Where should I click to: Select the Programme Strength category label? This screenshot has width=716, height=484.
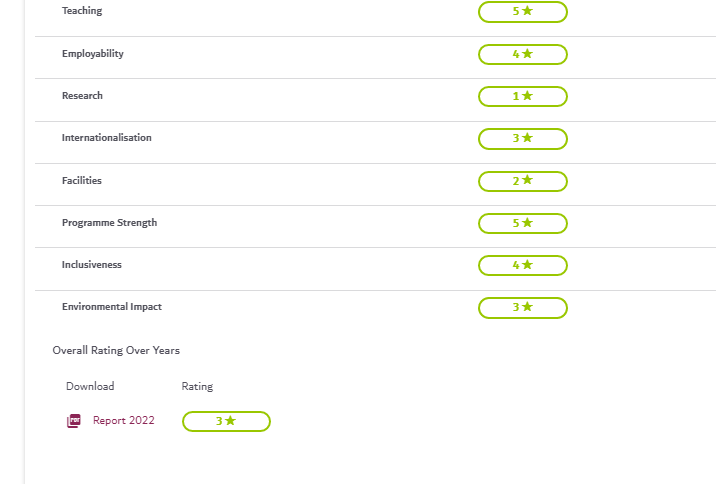(x=109, y=223)
